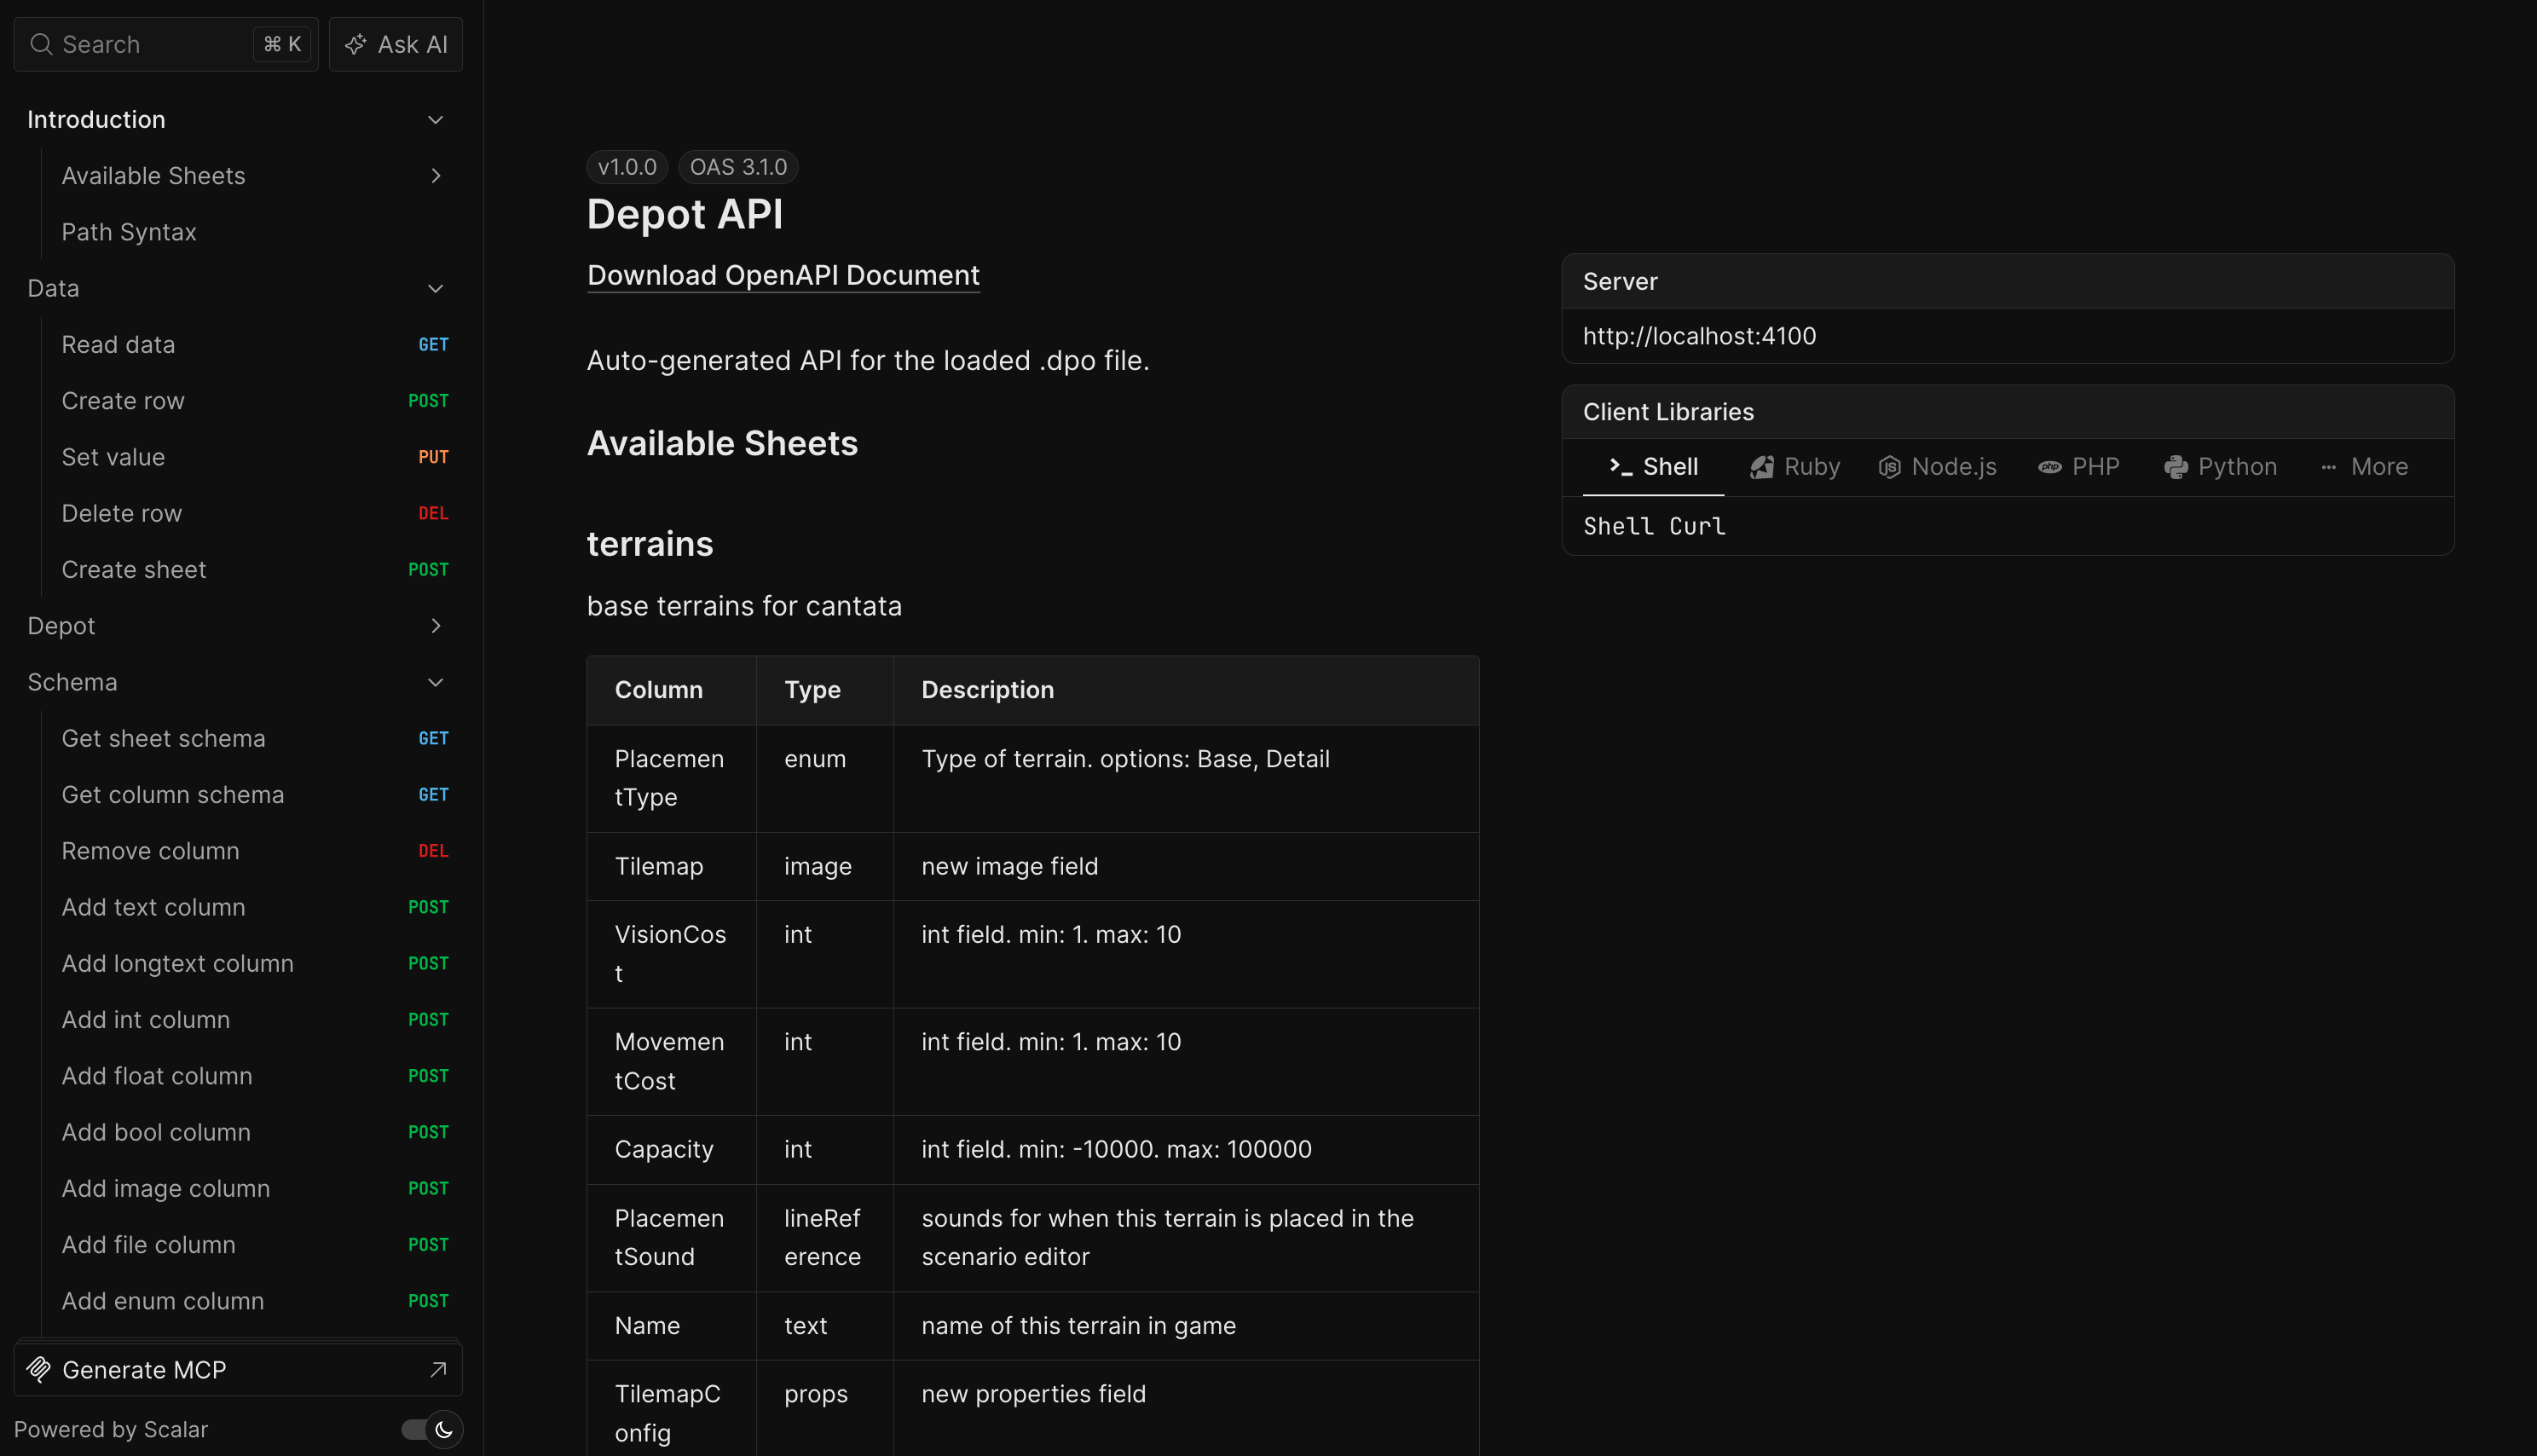Click the Ask AI sparkle icon
2537x1456 pixels.
pyautogui.click(x=355, y=44)
